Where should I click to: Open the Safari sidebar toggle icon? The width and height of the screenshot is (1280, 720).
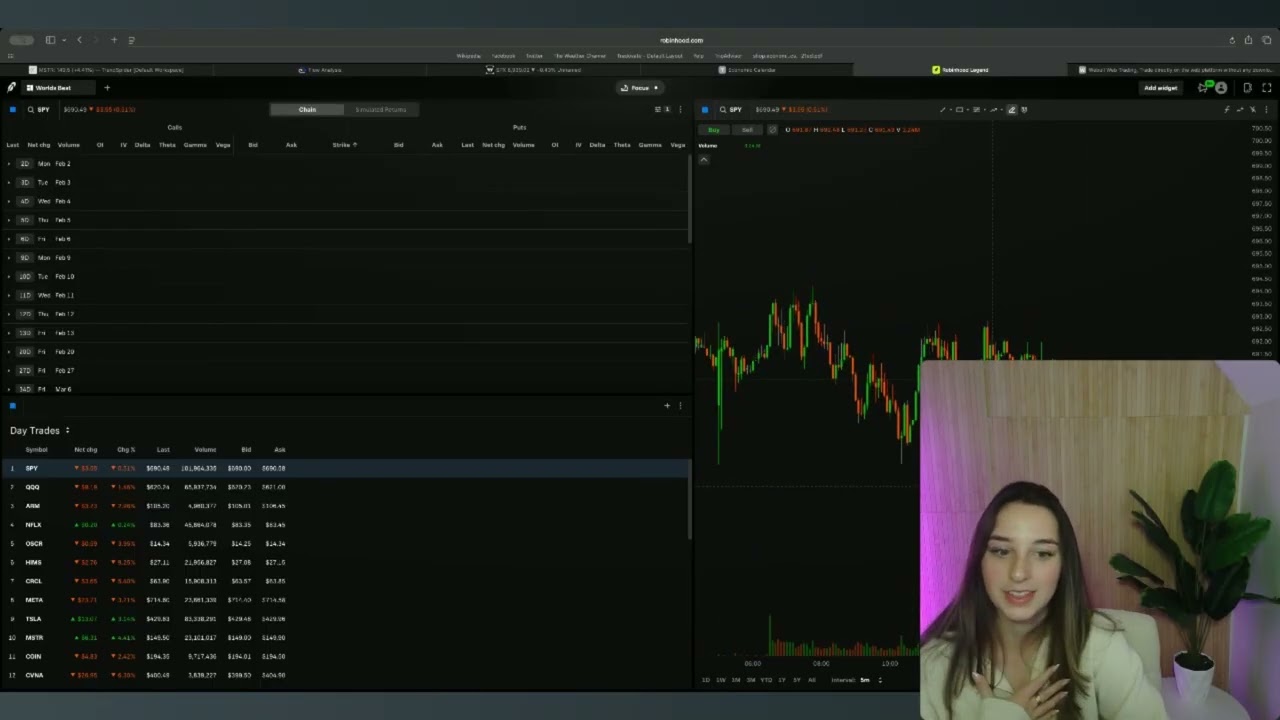[50, 40]
